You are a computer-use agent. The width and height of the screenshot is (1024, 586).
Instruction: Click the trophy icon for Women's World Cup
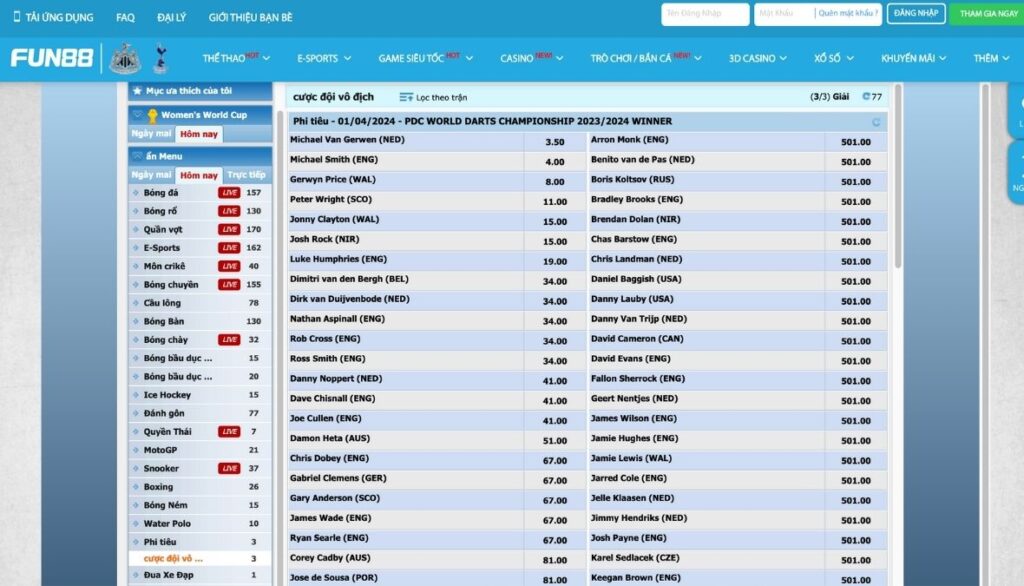point(152,116)
